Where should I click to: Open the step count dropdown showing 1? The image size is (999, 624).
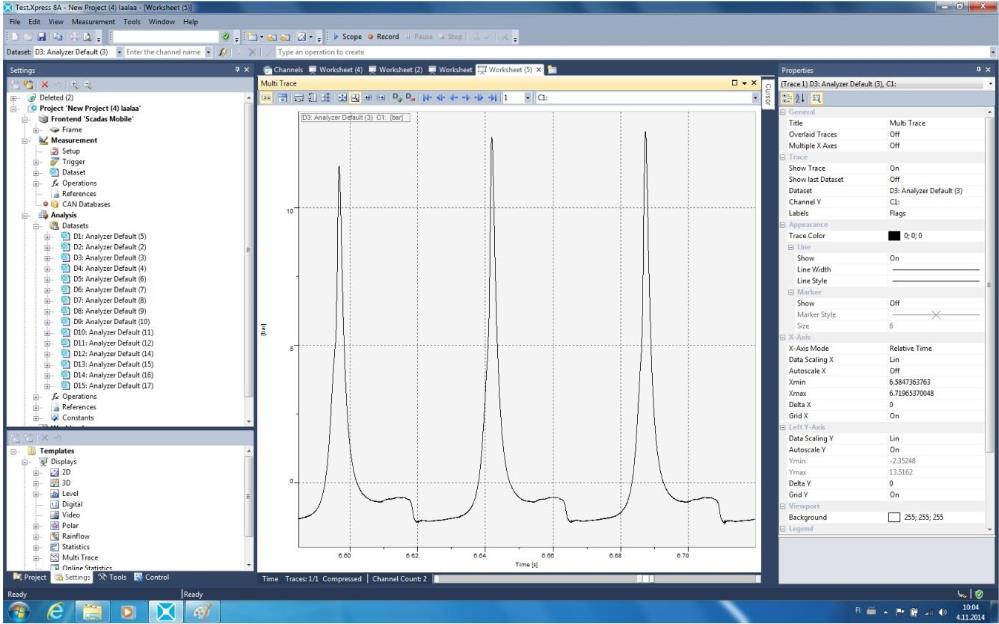coord(528,98)
